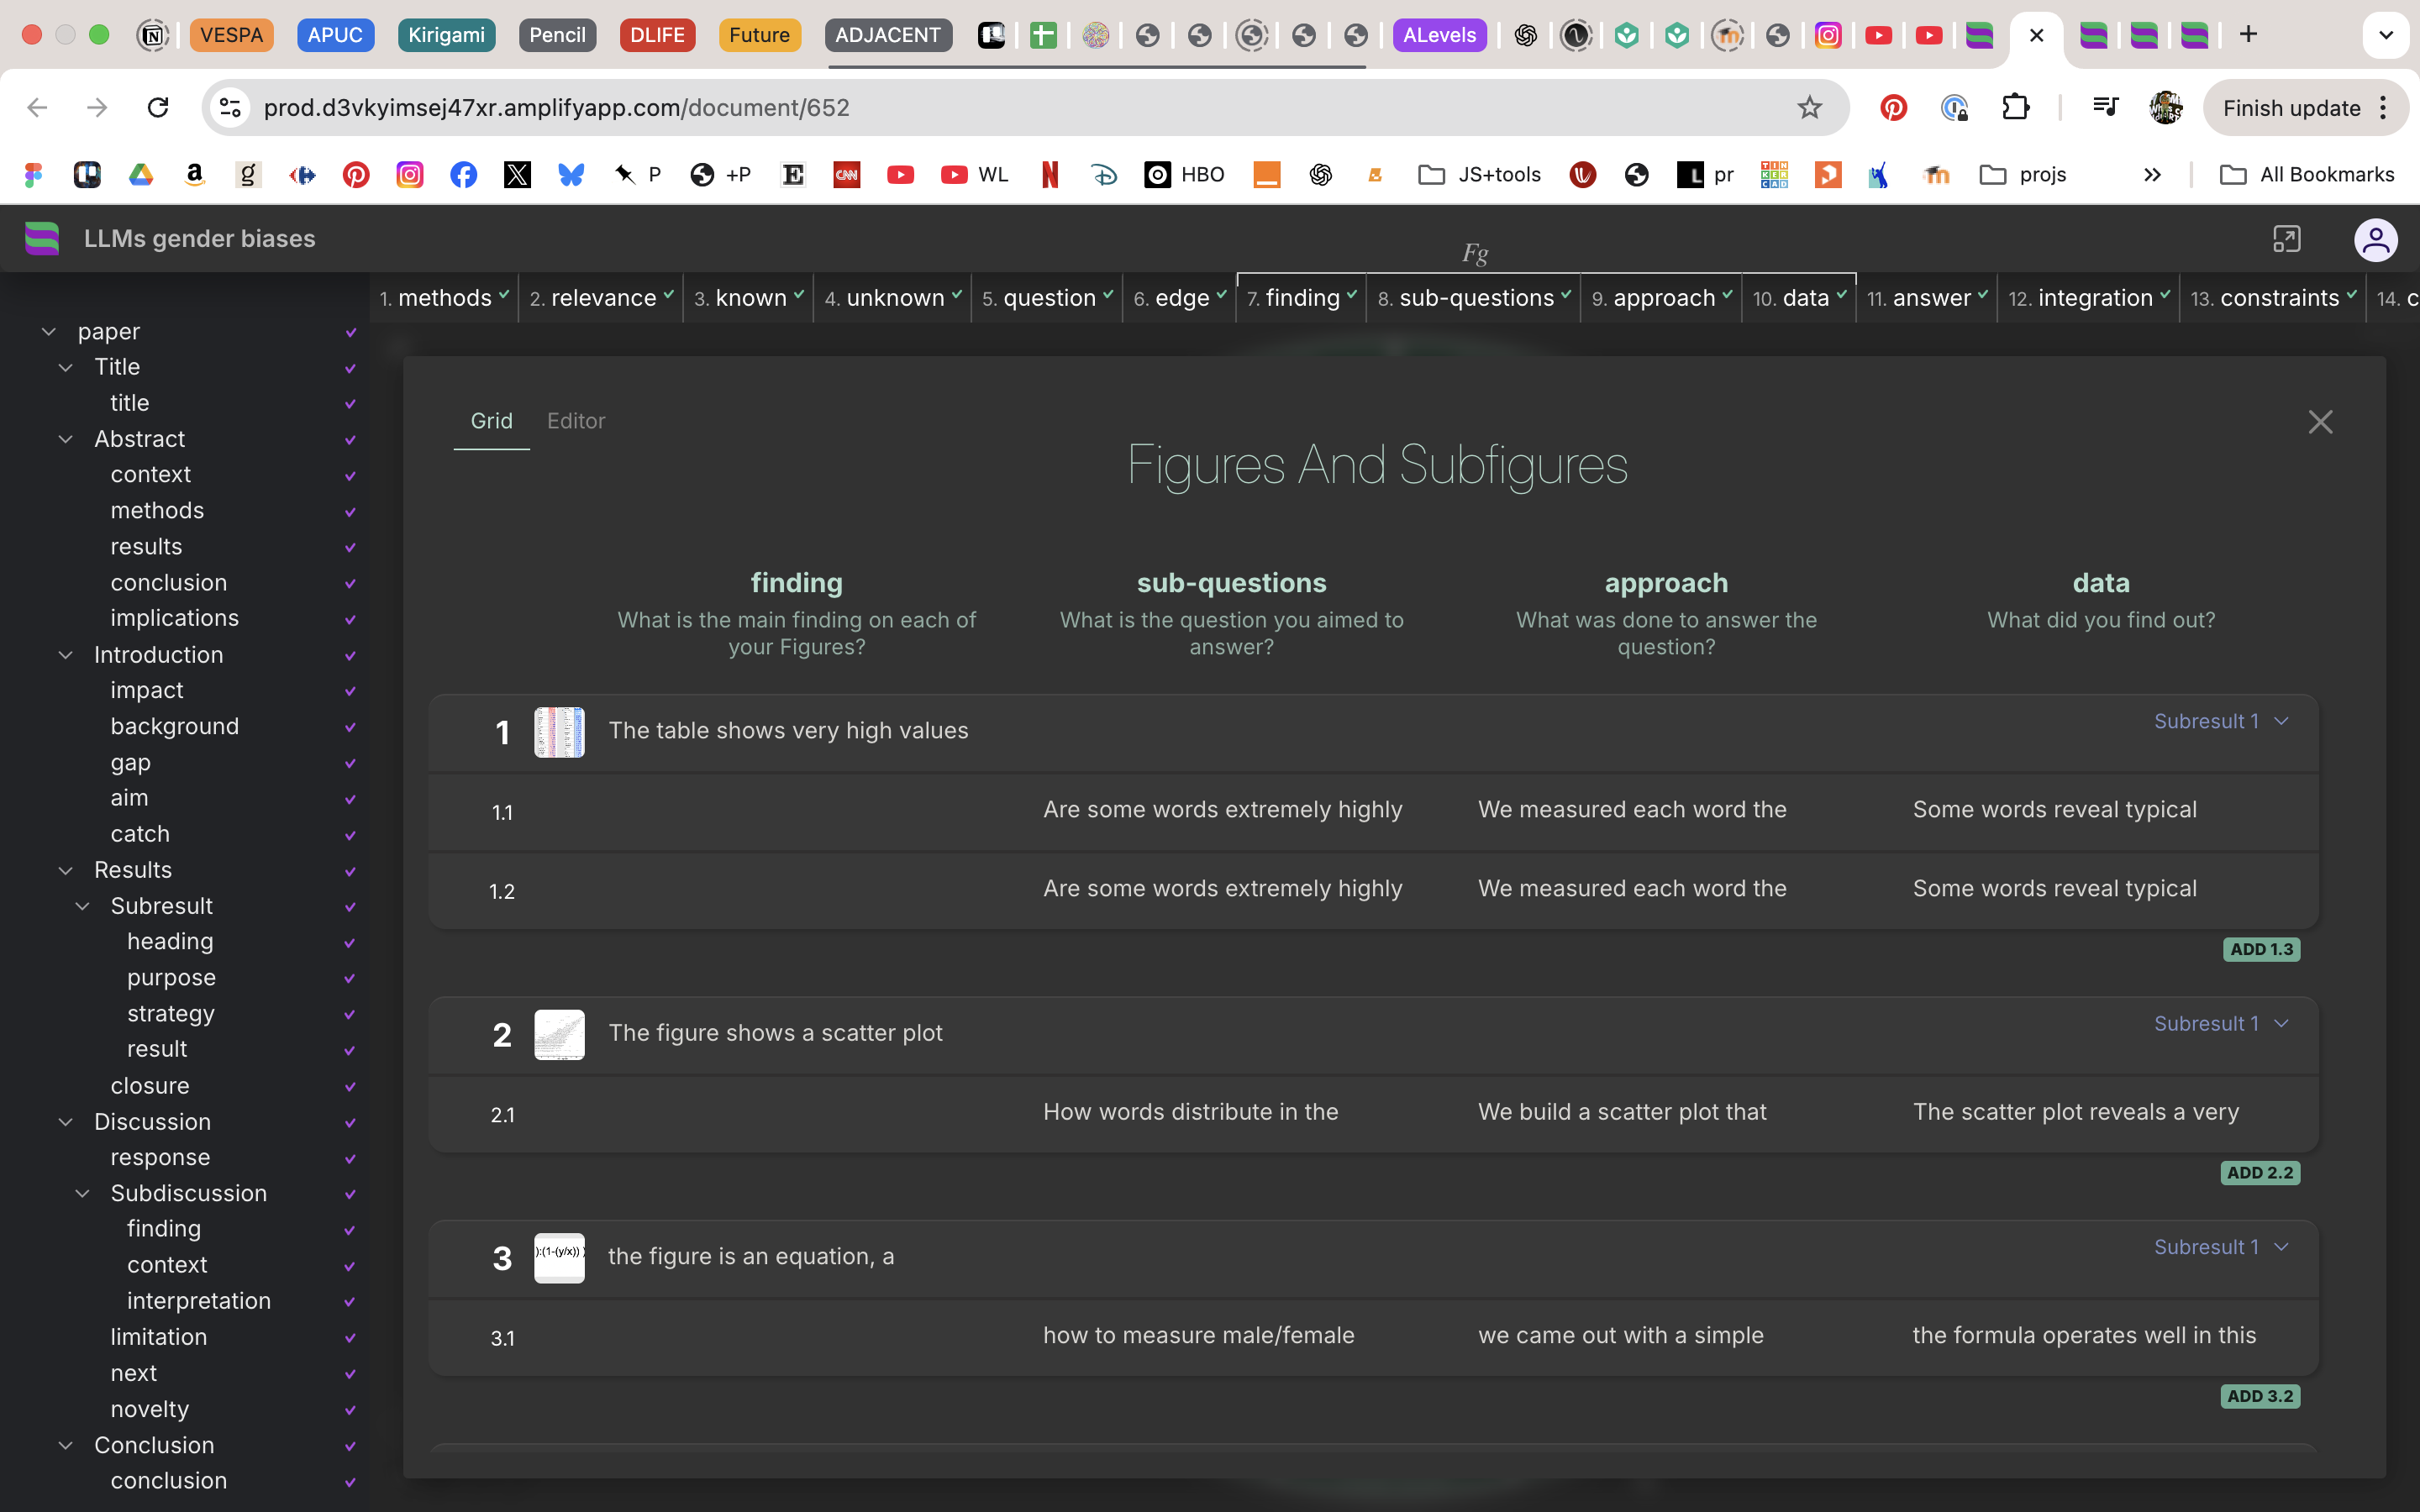This screenshot has width=2420, height=1512.
Task: Click the ADD 1.3 button
Action: tap(2261, 949)
